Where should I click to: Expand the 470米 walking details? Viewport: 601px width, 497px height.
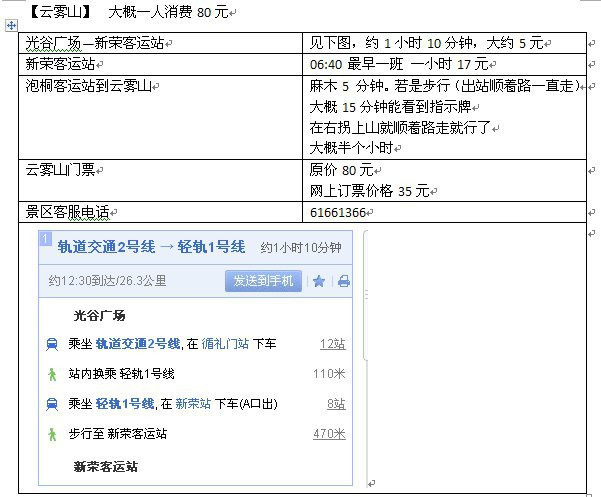329,434
